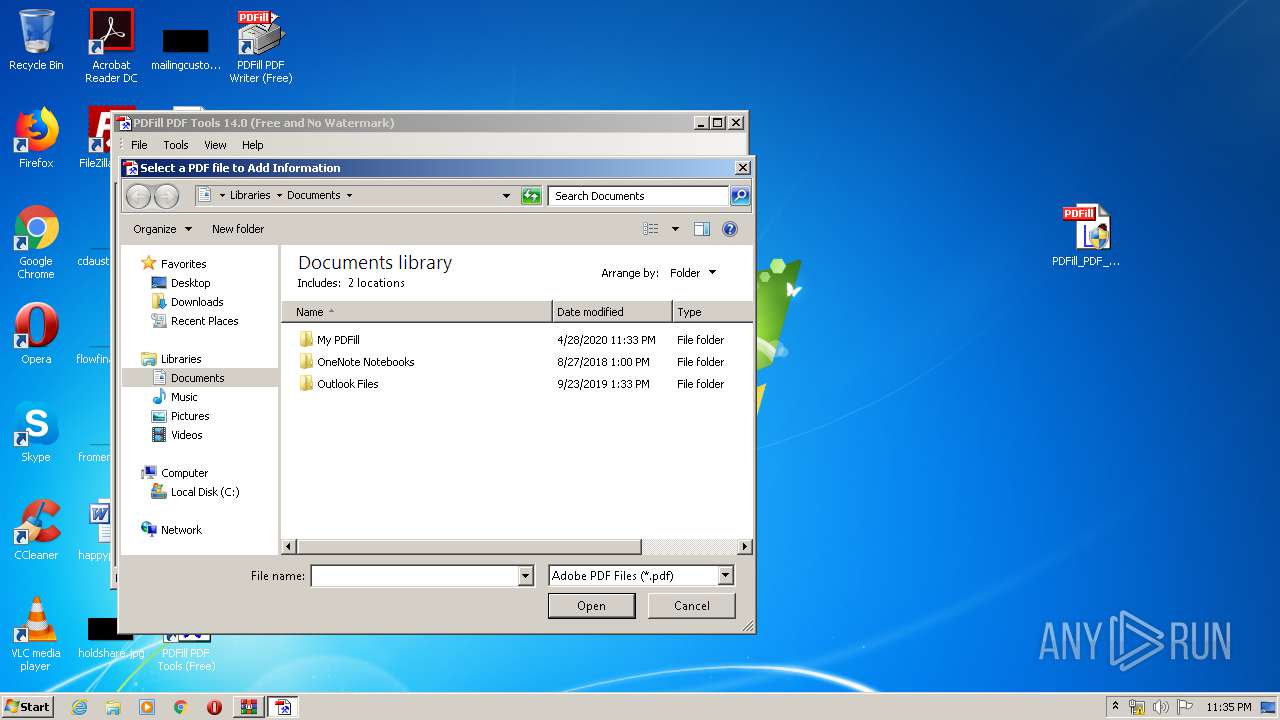Screen dimensions: 1280x720
Task: Click the Search Documents field
Action: pyautogui.click(x=639, y=196)
